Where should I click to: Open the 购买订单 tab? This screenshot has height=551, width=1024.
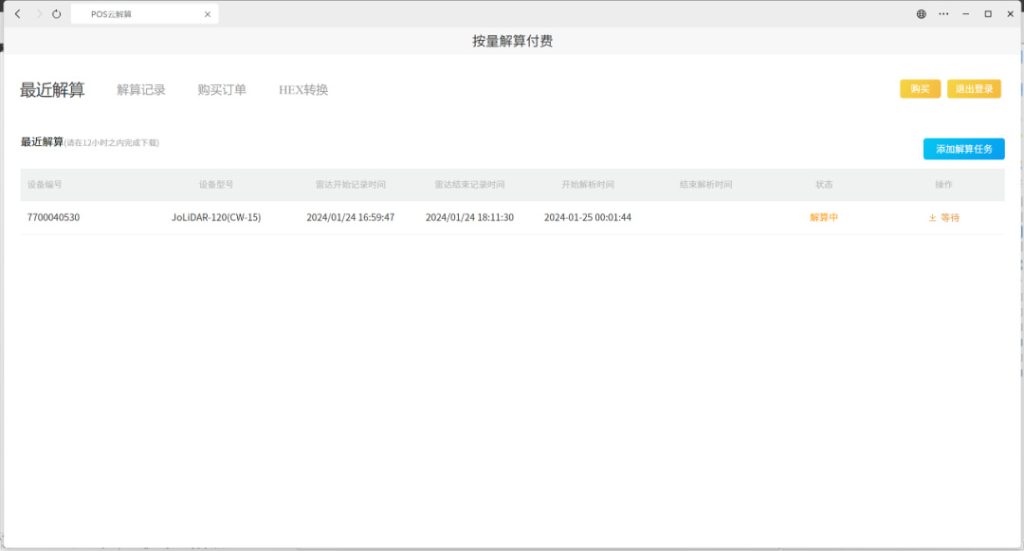coord(222,90)
